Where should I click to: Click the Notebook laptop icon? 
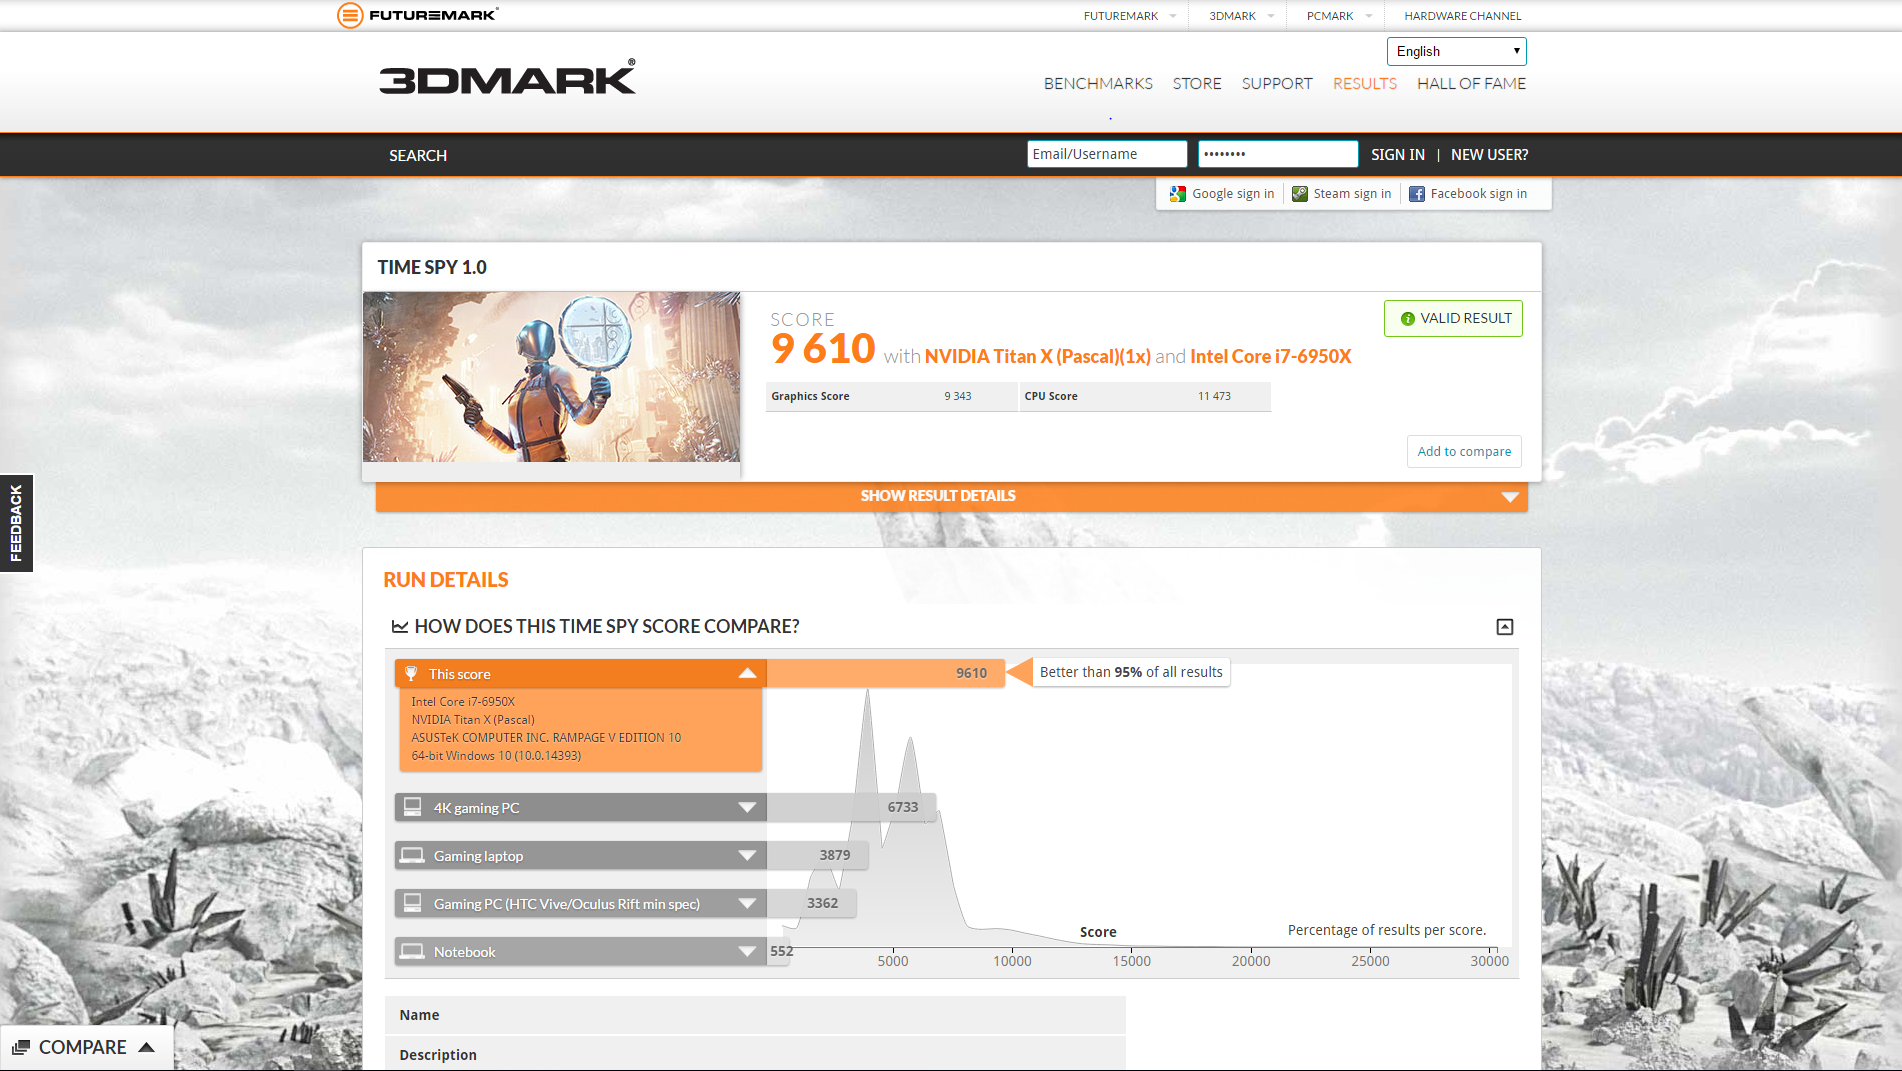(x=412, y=951)
